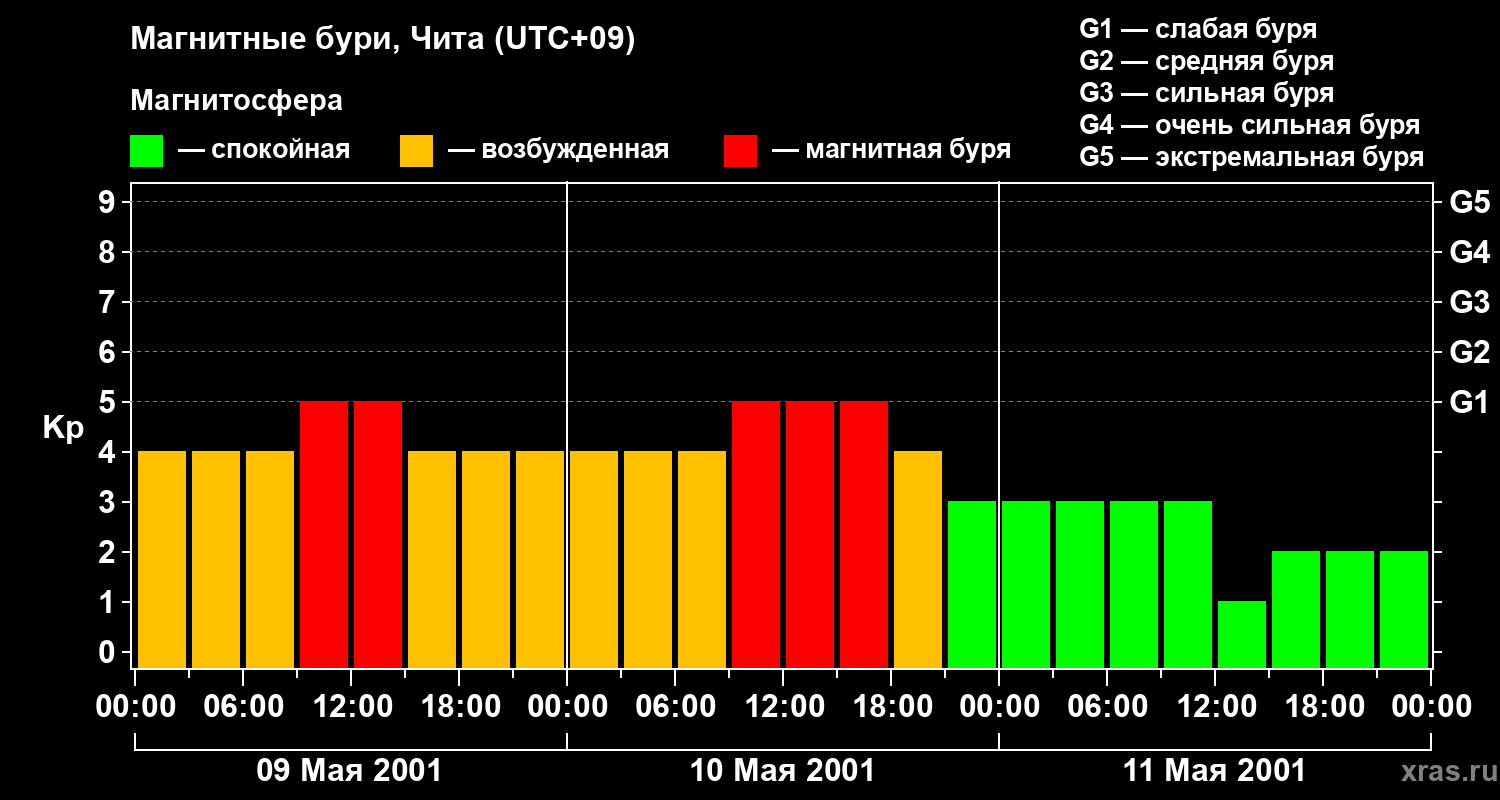Click the Kp axis tick value 5
Screen dimensions: 1500x800
109,403
